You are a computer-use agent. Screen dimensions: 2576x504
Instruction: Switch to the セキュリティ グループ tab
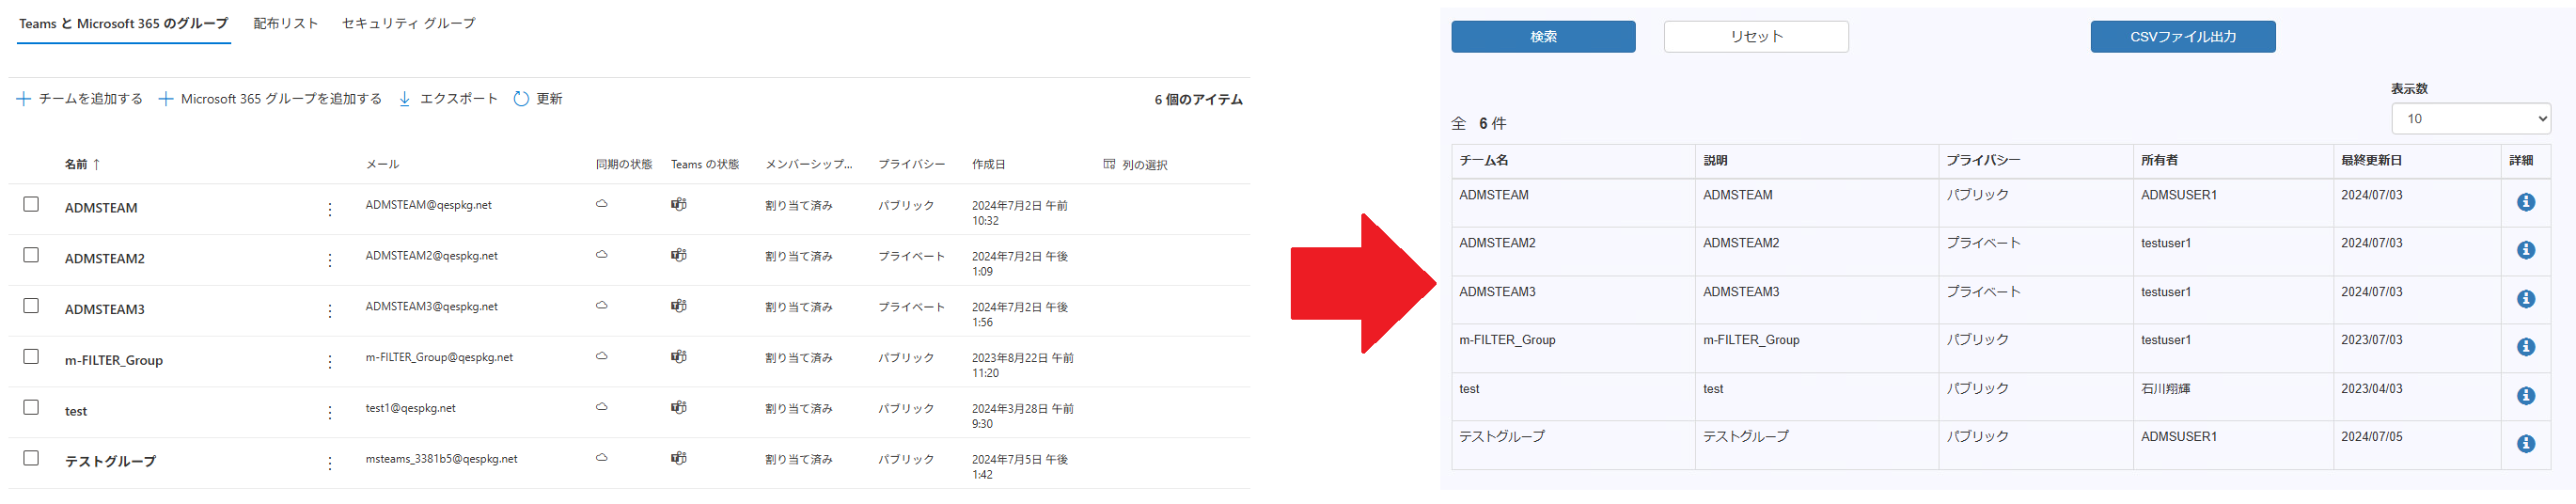(408, 23)
